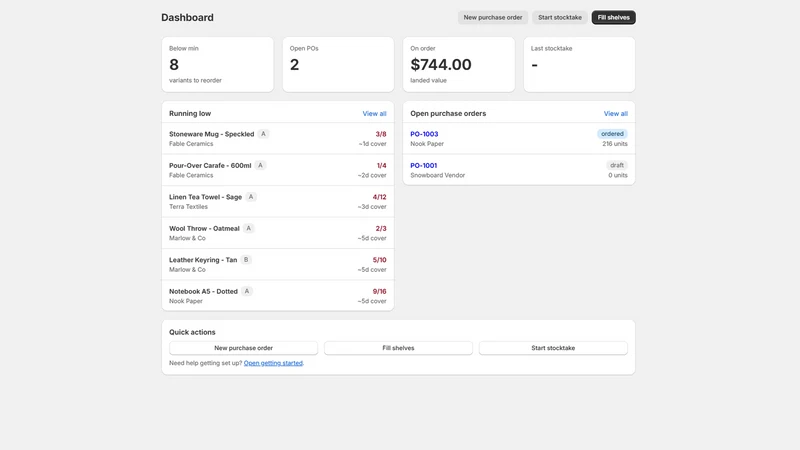Click the Snowboard Vendor supplier name

(437, 176)
